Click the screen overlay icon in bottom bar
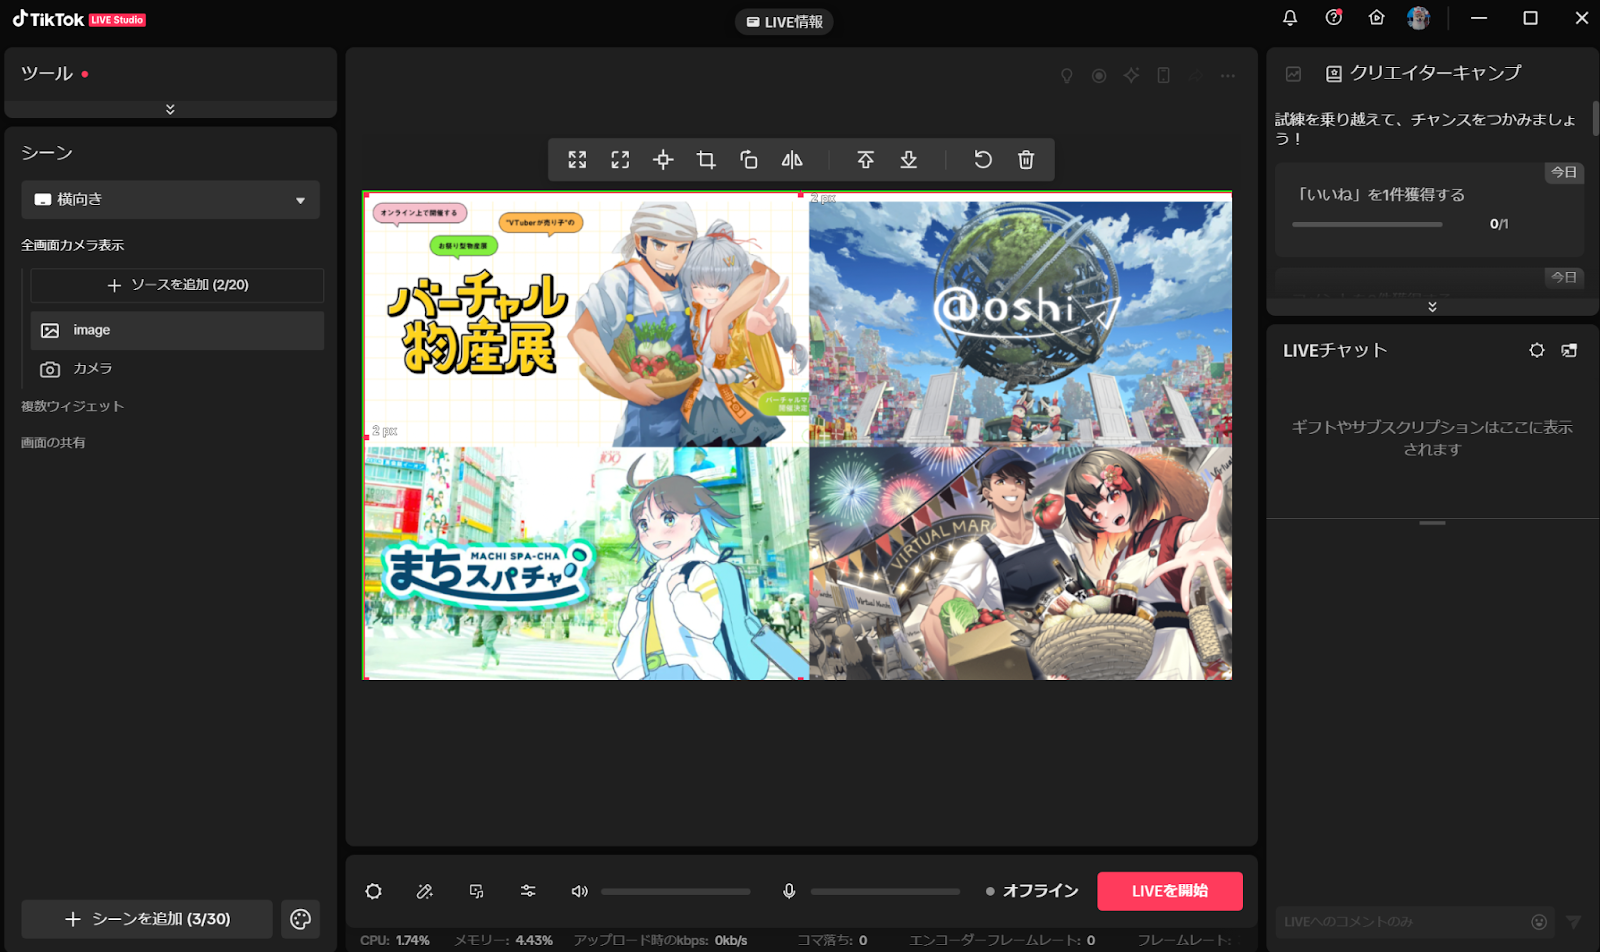The width and height of the screenshot is (1600, 952). tap(477, 891)
